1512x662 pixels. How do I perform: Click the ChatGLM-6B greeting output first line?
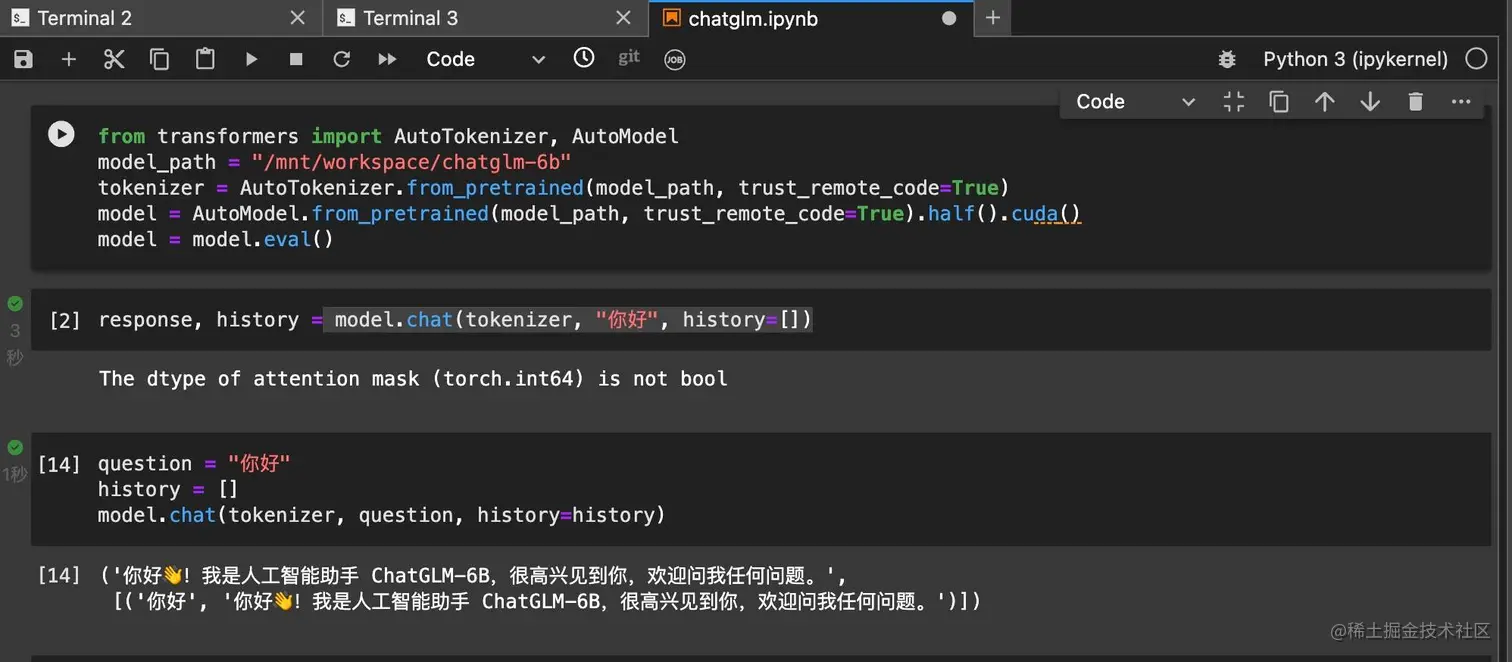[473, 575]
